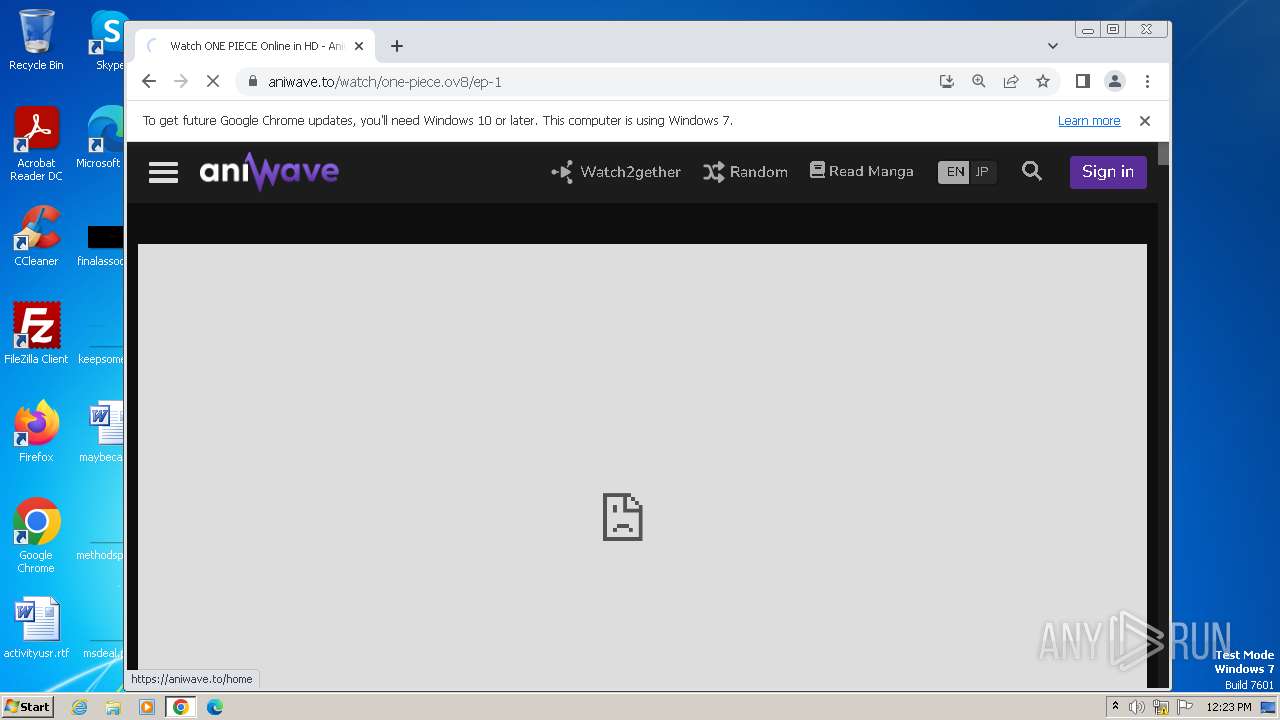Open Chrome three-dot menu
Screen dimensions: 1280x720
click(1147, 82)
